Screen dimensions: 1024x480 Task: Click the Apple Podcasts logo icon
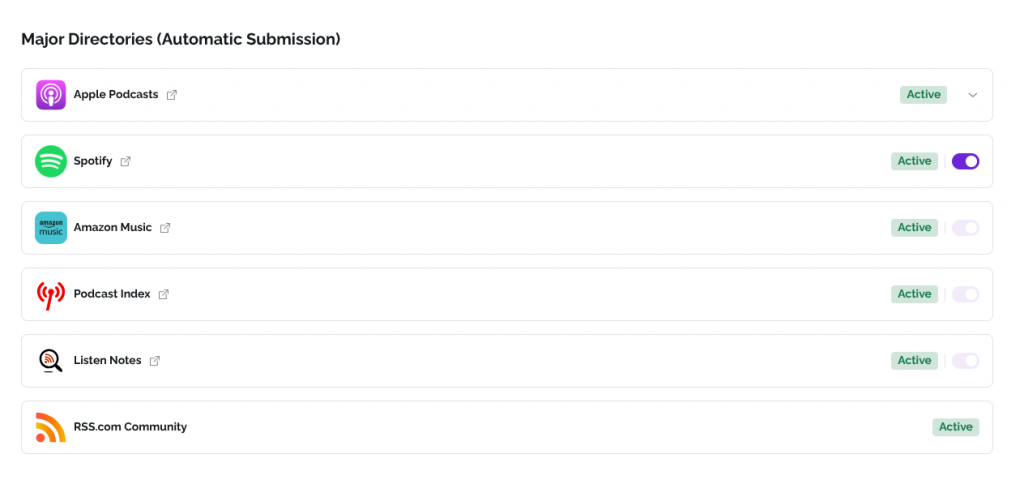coord(51,95)
